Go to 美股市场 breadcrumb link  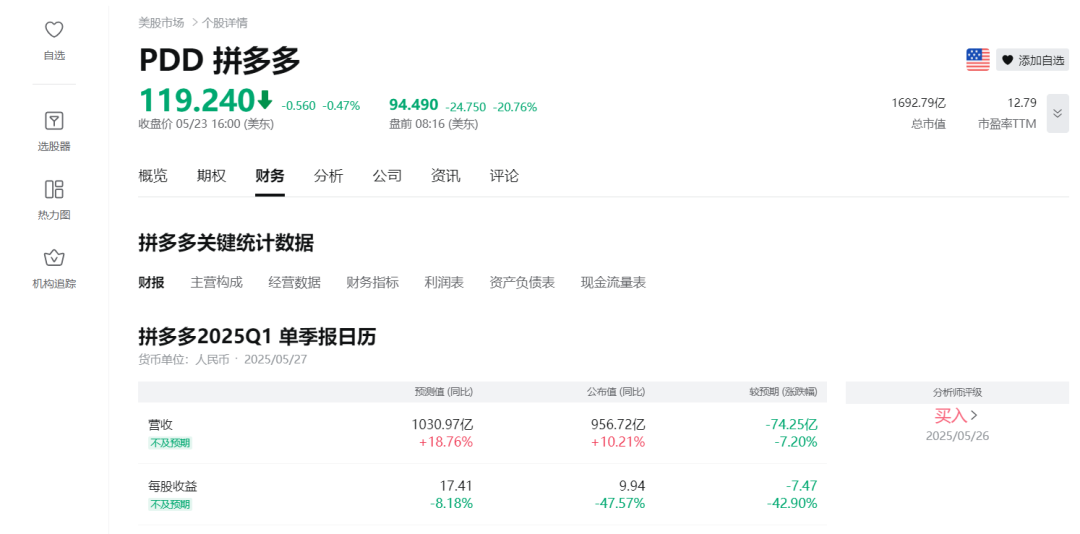161,23
